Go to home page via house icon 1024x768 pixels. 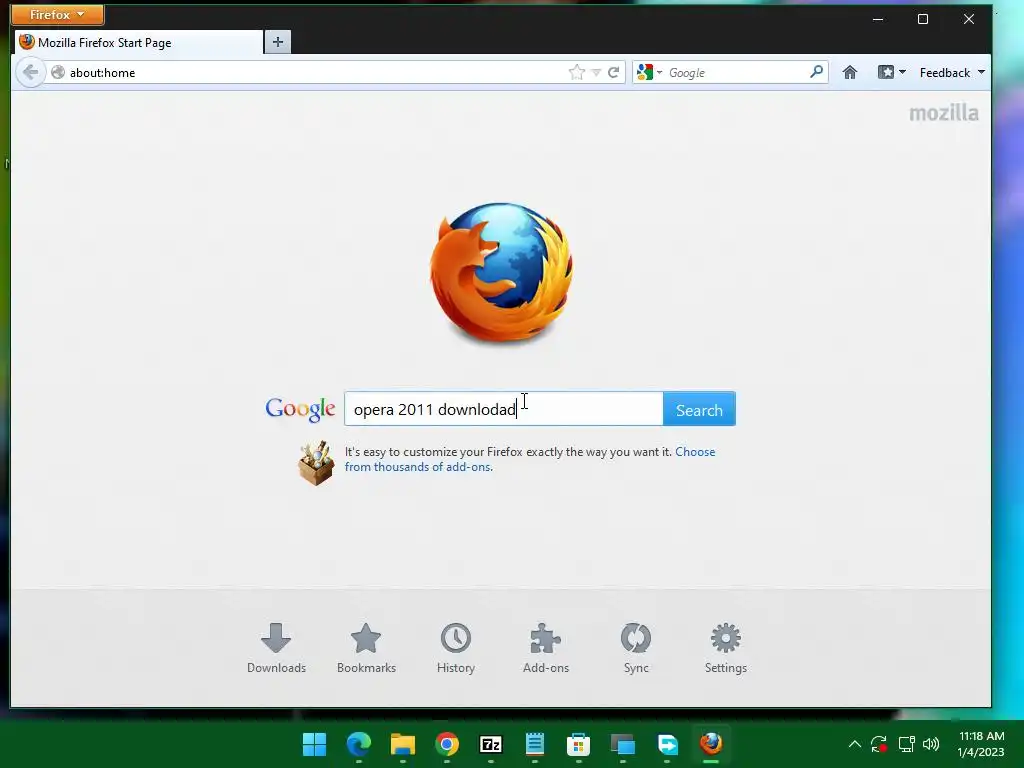850,72
